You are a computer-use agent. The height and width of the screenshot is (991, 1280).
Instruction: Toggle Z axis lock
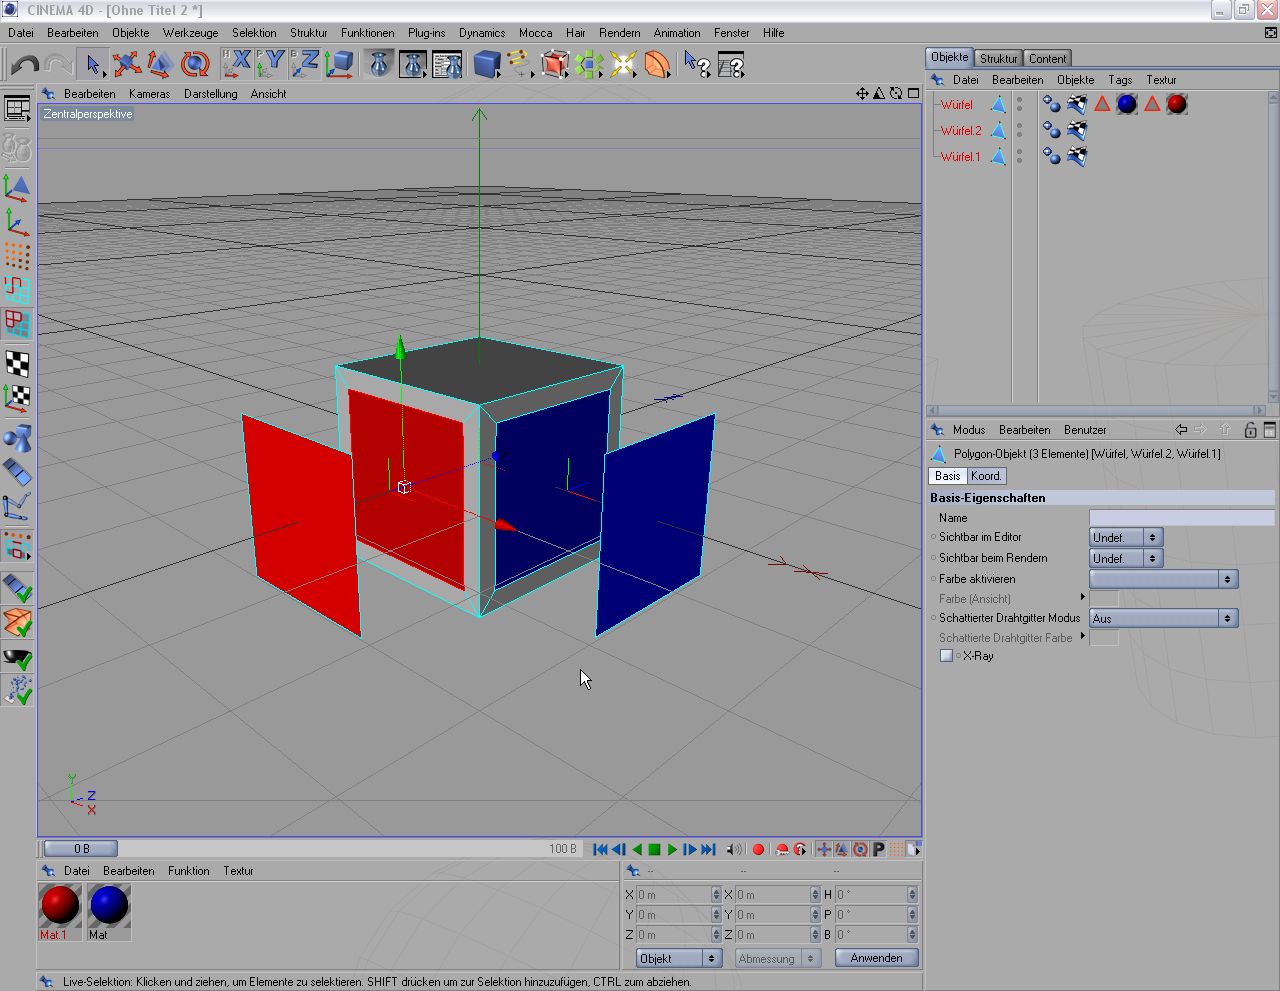click(305, 65)
